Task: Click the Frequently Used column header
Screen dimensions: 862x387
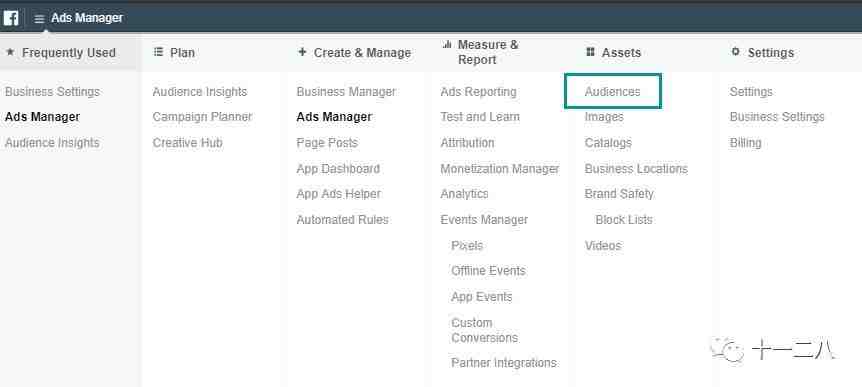Action: point(69,53)
